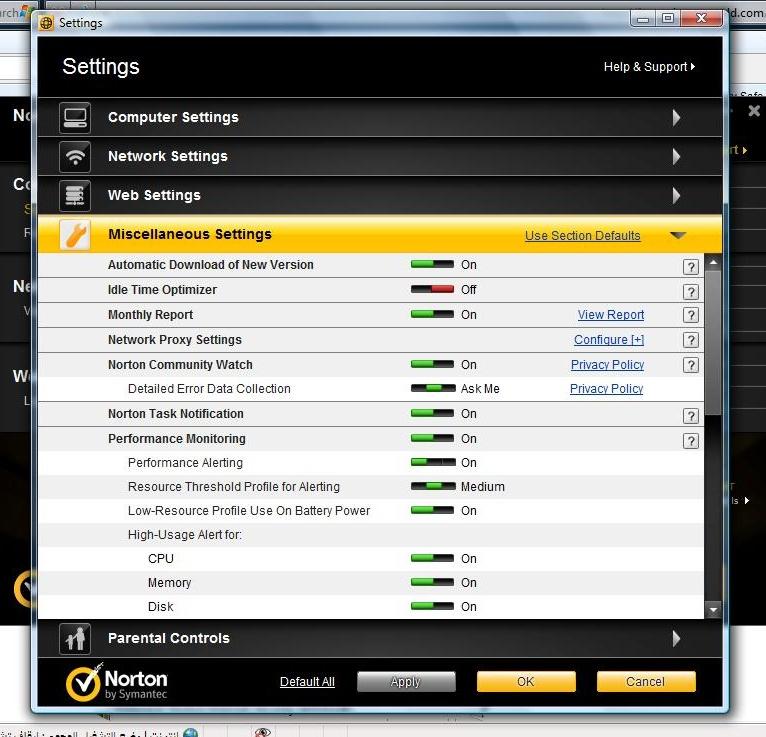
Task: Click the Parental Controls family icon
Action: (75, 638)
